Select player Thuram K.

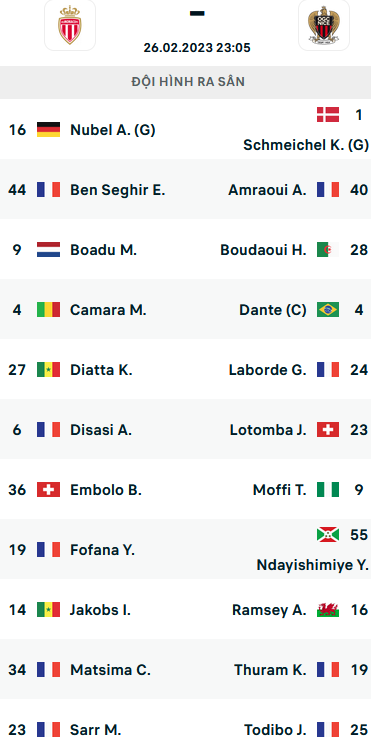tap(270, 670)
